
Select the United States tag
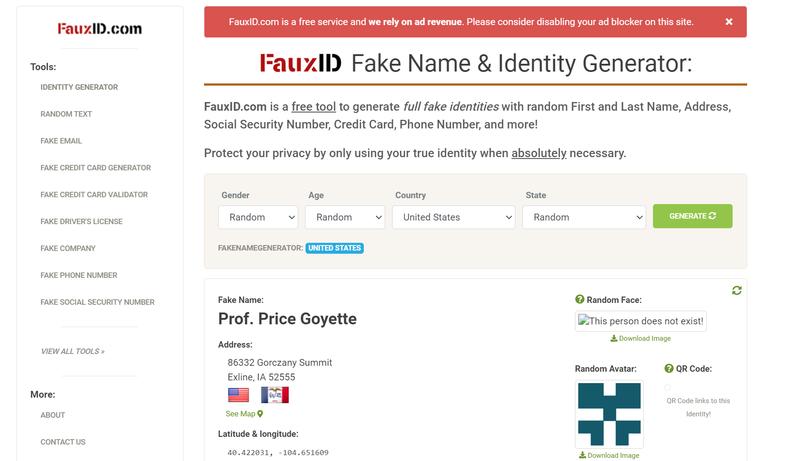[x=335, y=248]
